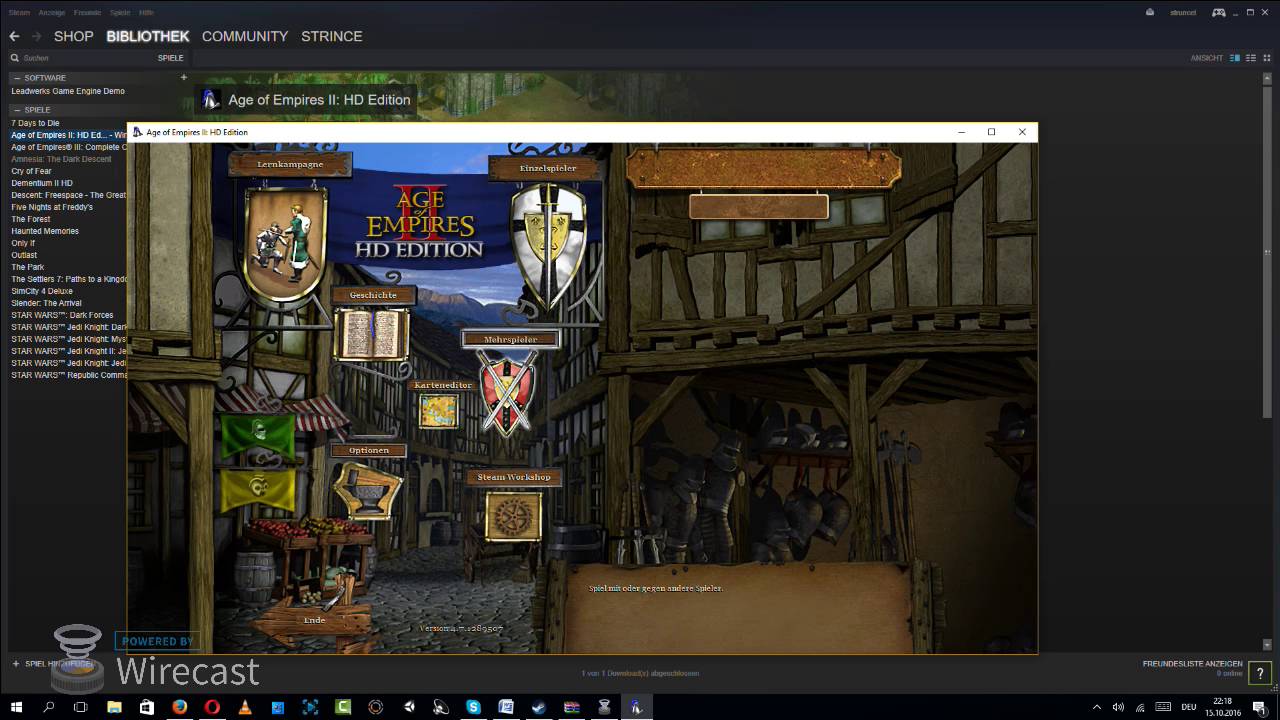
Task: Select Slender: The Arrival
Action: point(46,303)
